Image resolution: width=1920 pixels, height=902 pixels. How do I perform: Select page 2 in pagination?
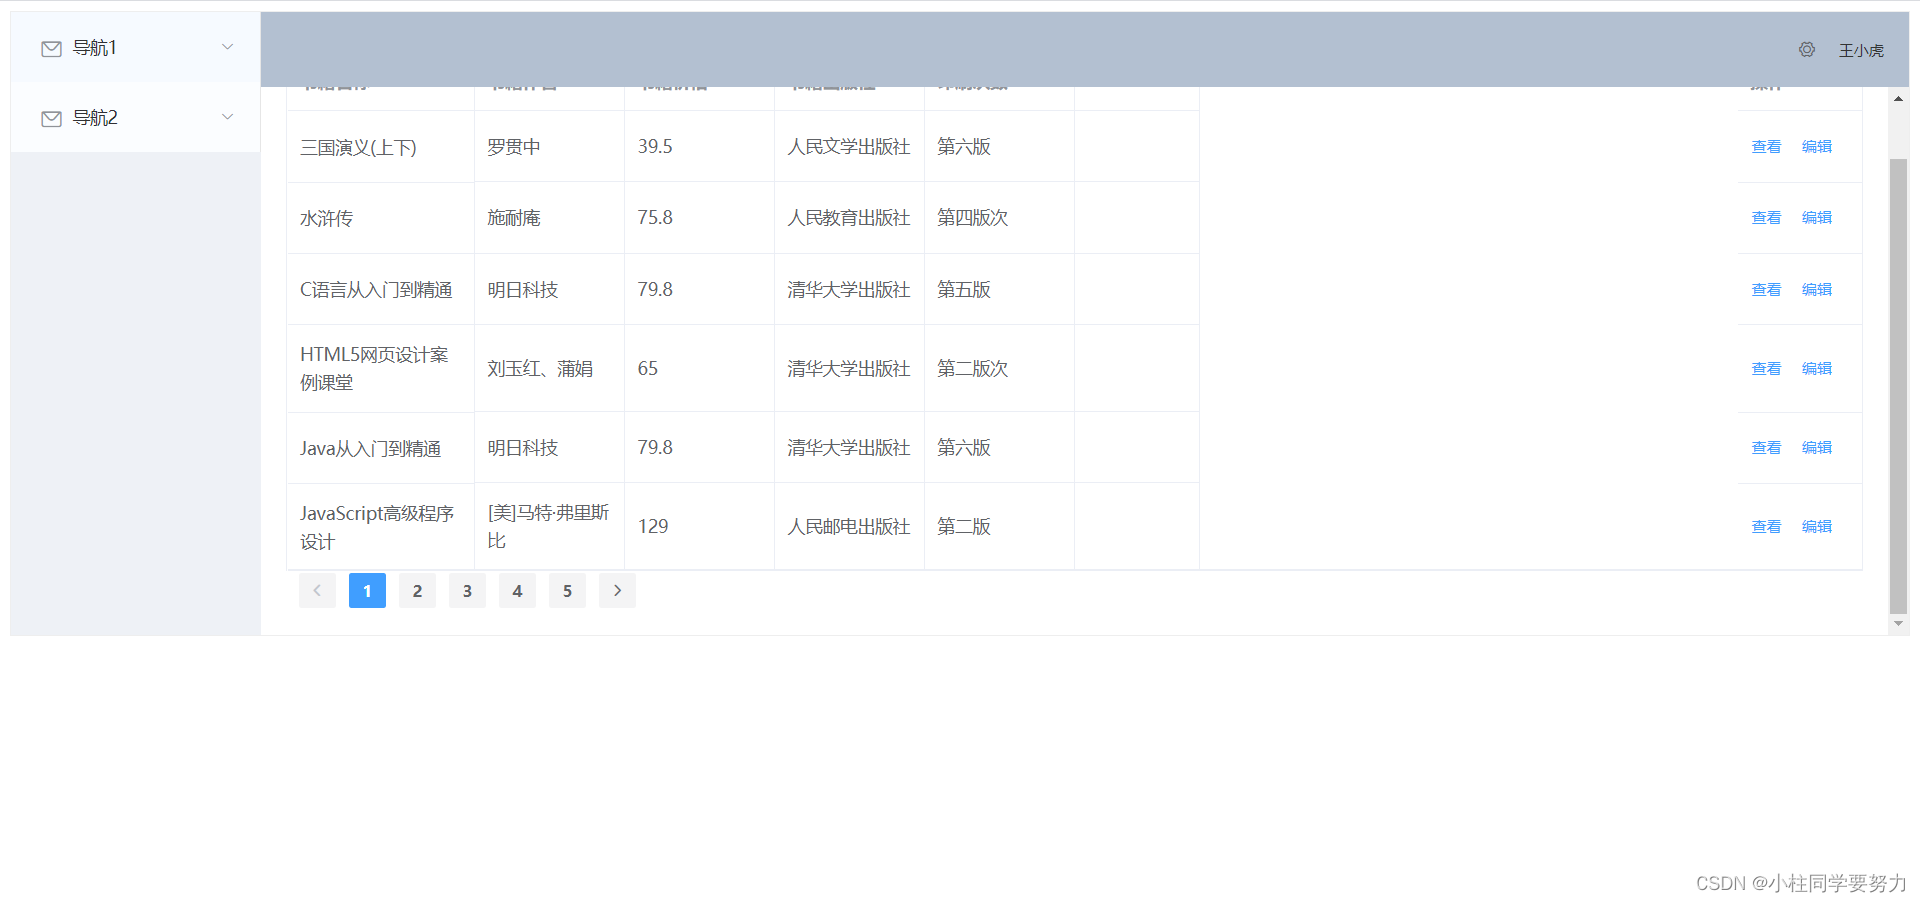pyautogui.click(x=417, y=590)
